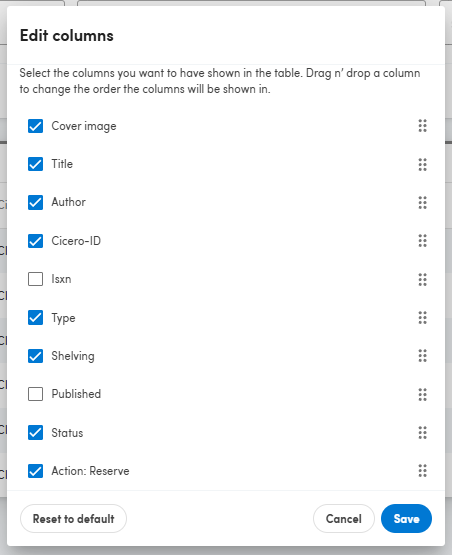
Task: Click the Status column label
Action: point(67,433)
